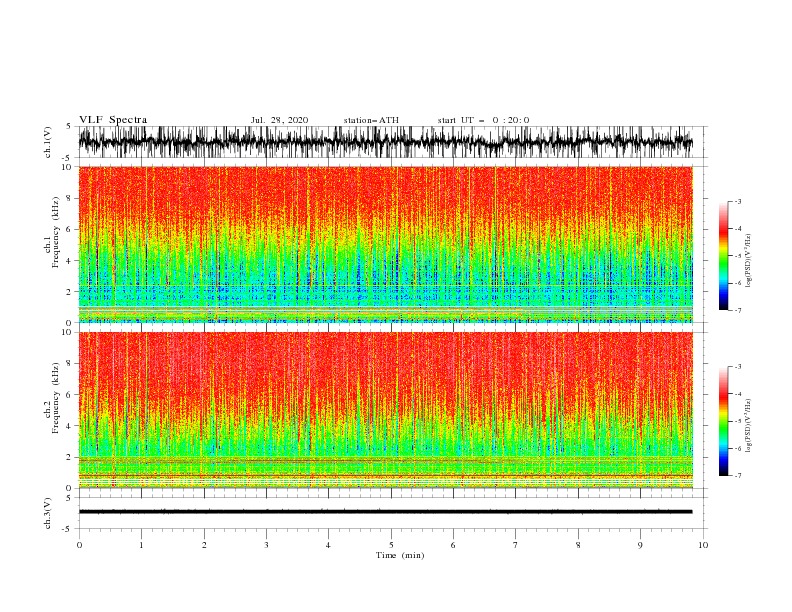Click the log(PSD) unit label beside ch.2 color bar

[749, 426]
